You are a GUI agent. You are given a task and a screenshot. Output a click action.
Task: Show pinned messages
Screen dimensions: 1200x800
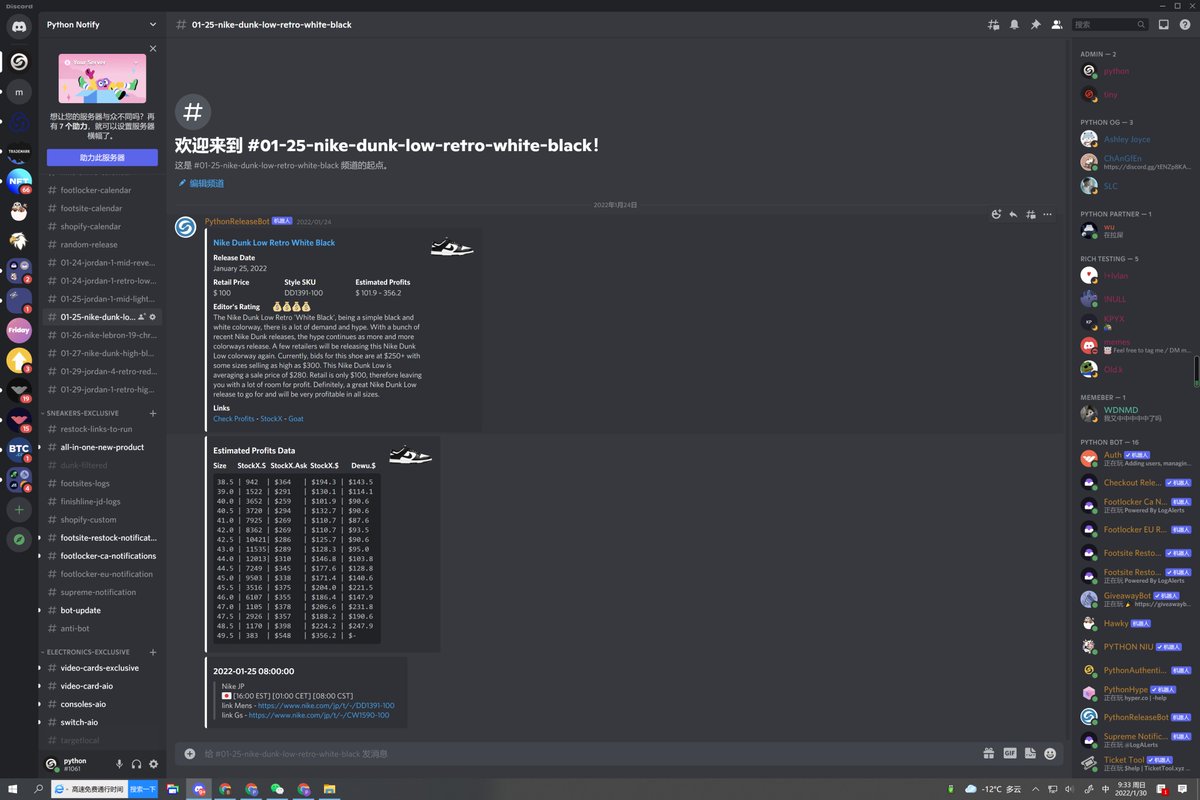pos(1035,24)
